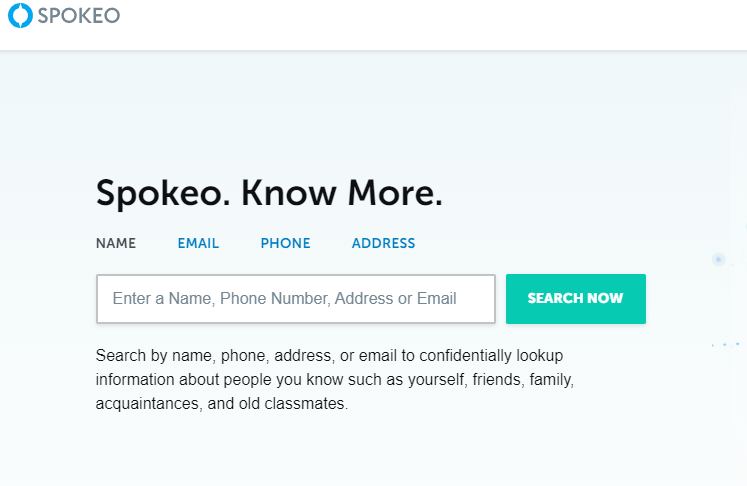Click the large decorative dot on right edge

[718, 259]
